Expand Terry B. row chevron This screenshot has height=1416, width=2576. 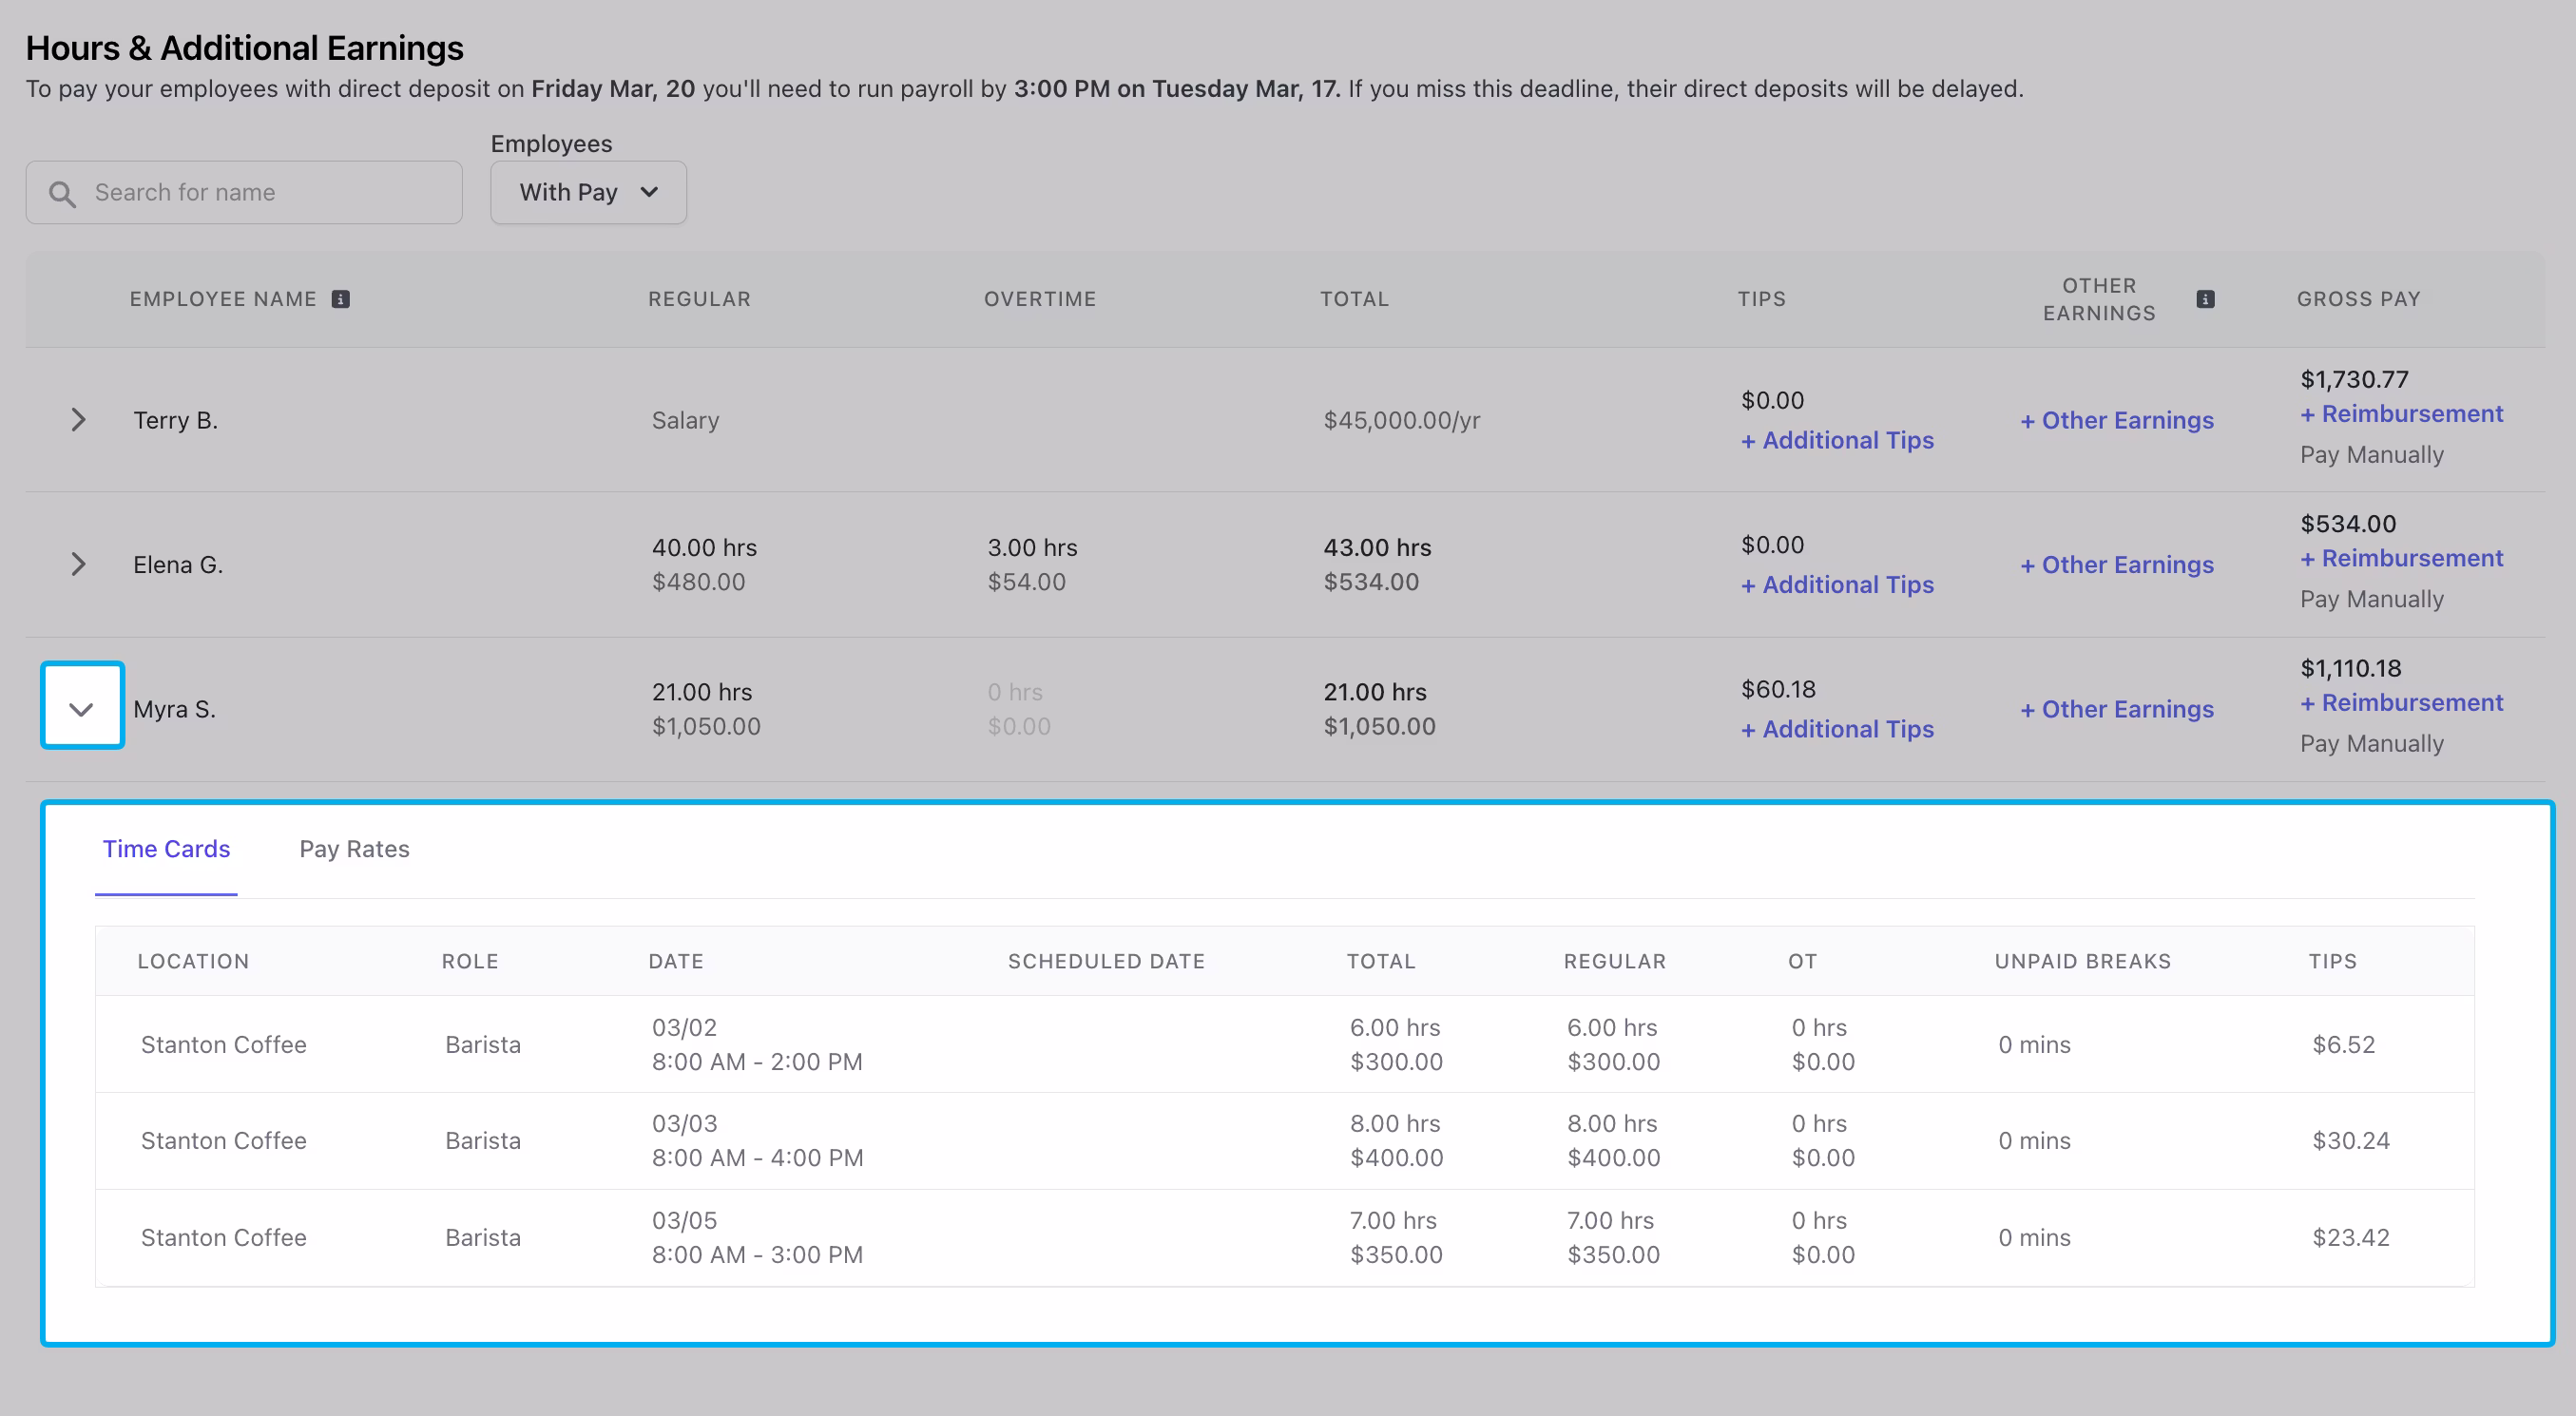(x=78, y=420)
